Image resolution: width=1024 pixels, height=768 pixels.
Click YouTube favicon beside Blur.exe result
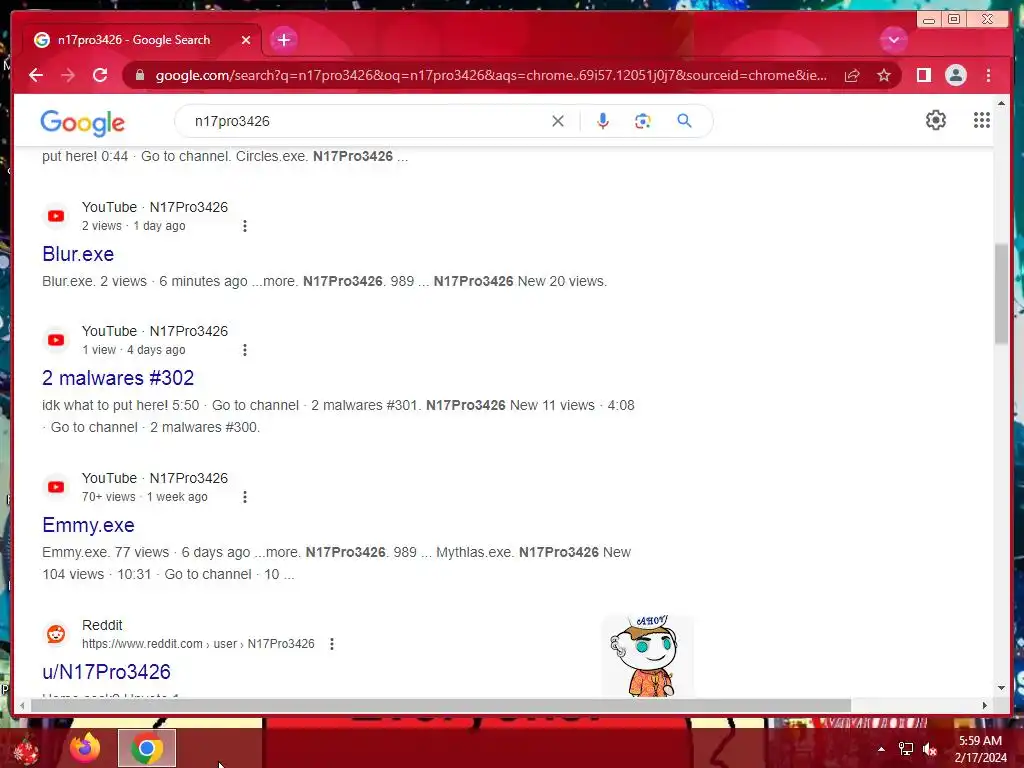[x=56, y=216]
